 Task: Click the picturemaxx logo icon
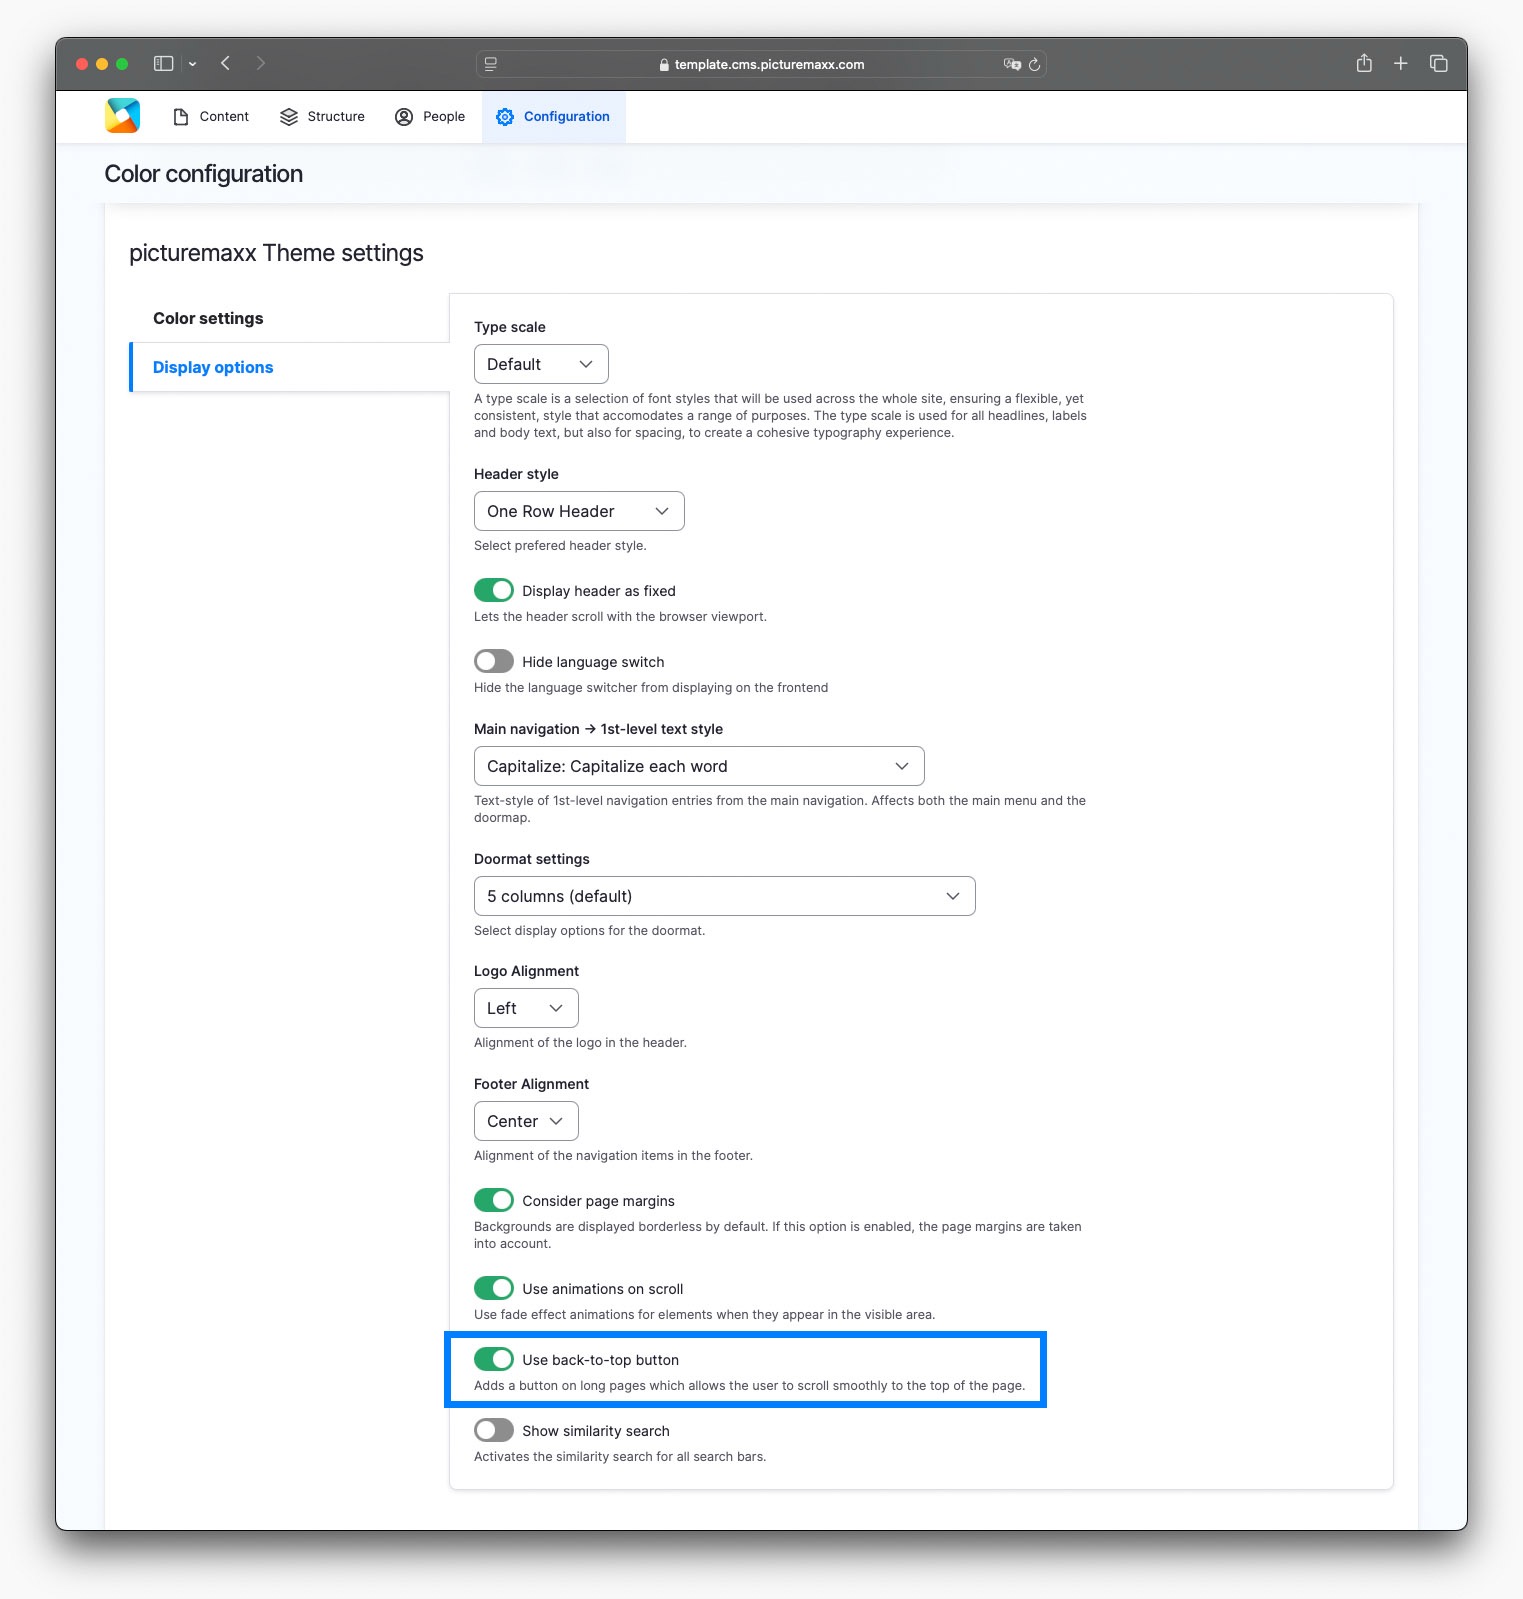122,116
